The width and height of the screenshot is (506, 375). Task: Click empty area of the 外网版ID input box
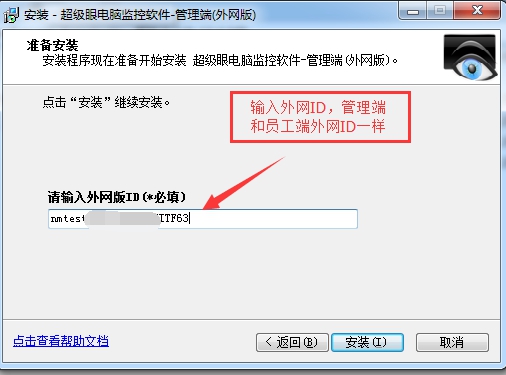(273, 219)
